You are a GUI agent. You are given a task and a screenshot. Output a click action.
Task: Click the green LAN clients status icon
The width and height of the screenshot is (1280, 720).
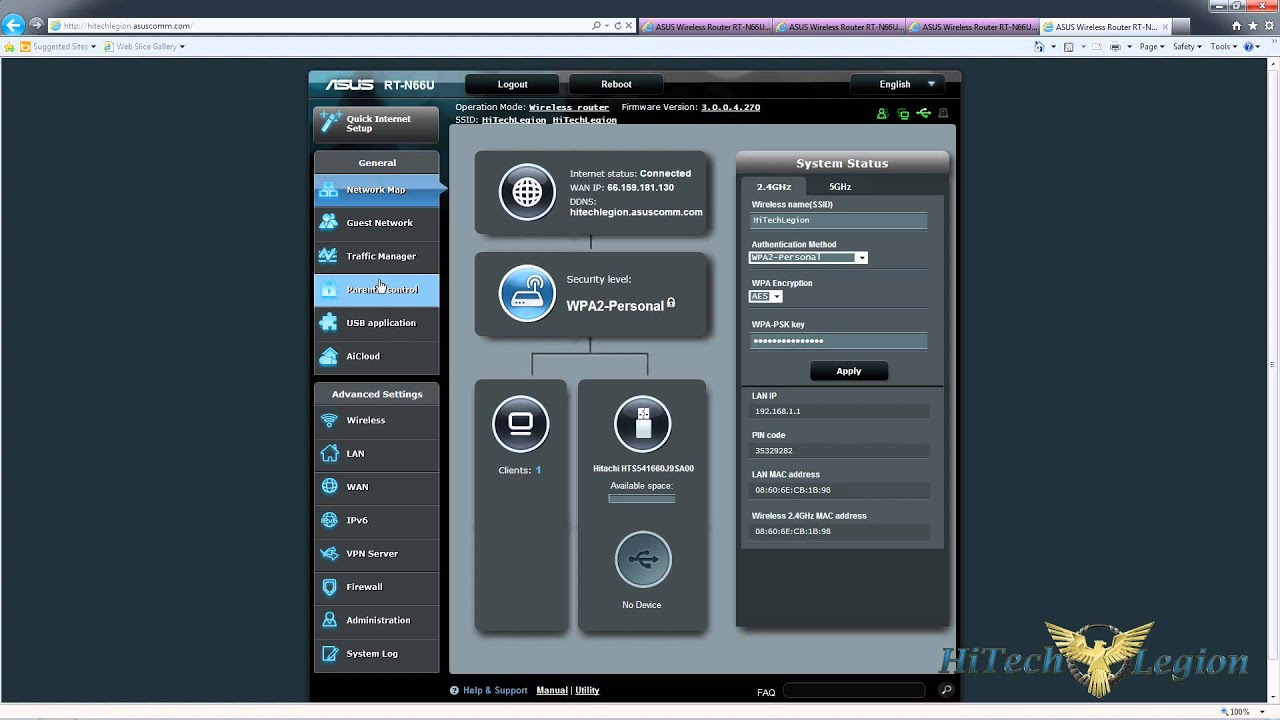[x=903, y=114]
